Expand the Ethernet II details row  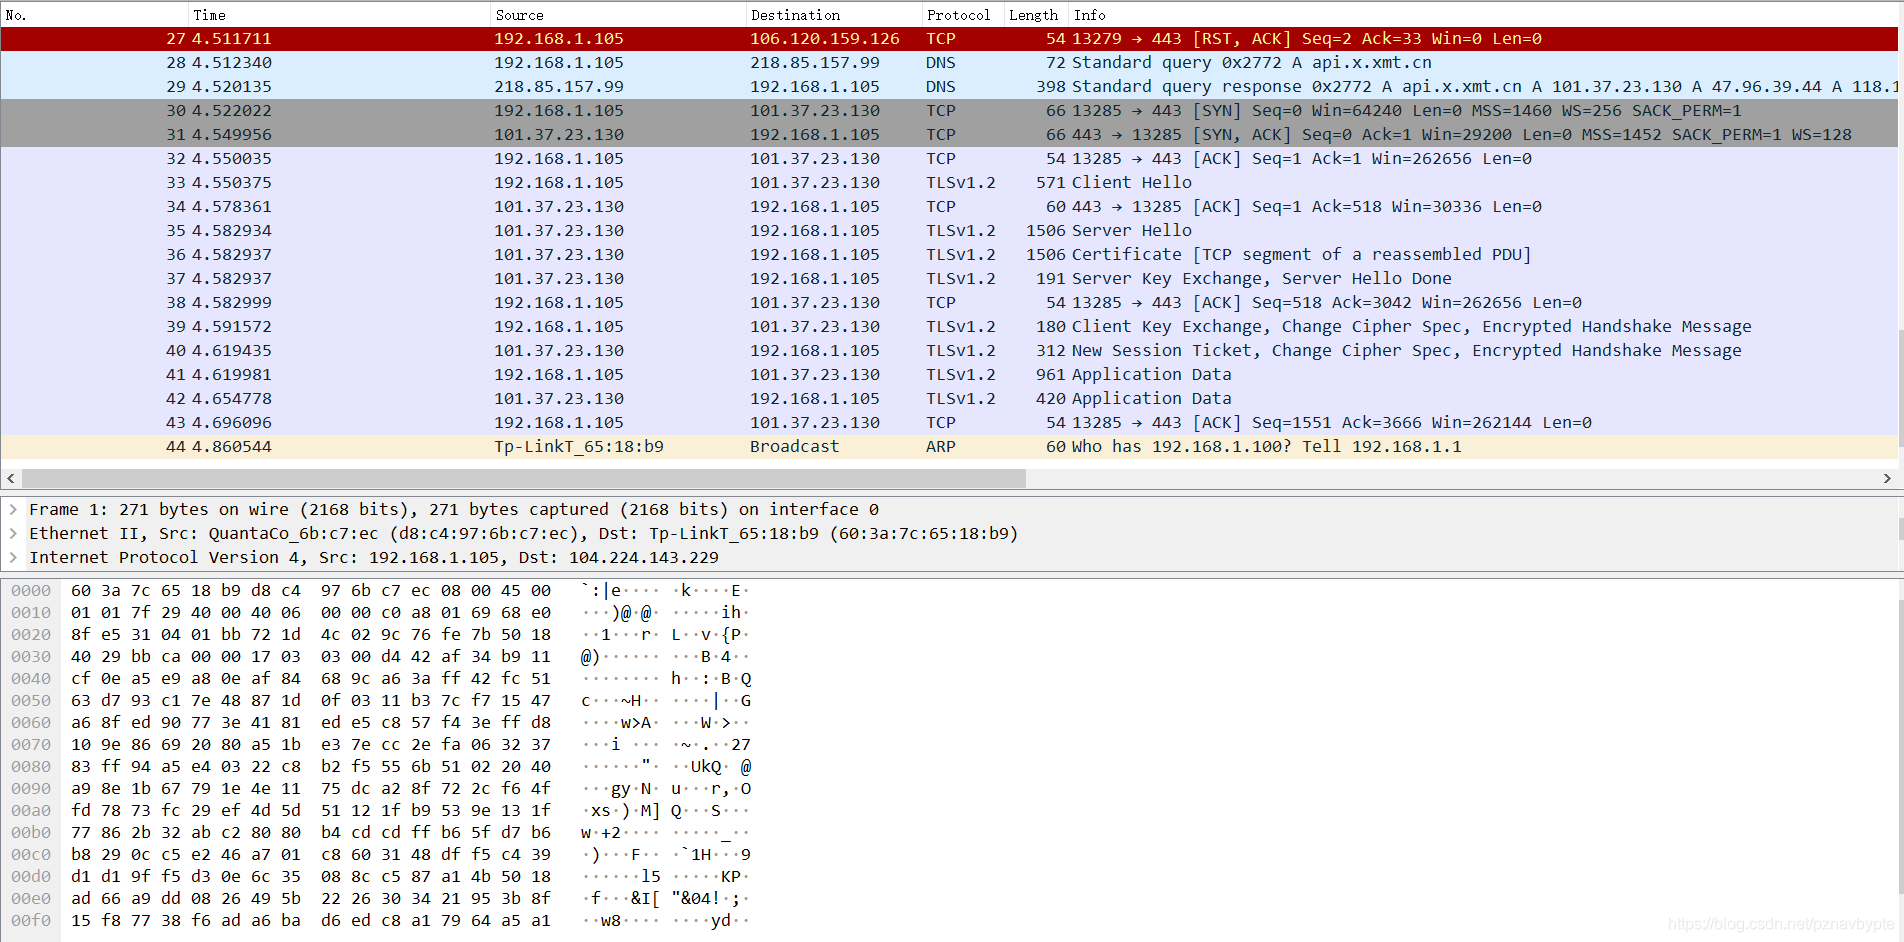click(13, 534)
